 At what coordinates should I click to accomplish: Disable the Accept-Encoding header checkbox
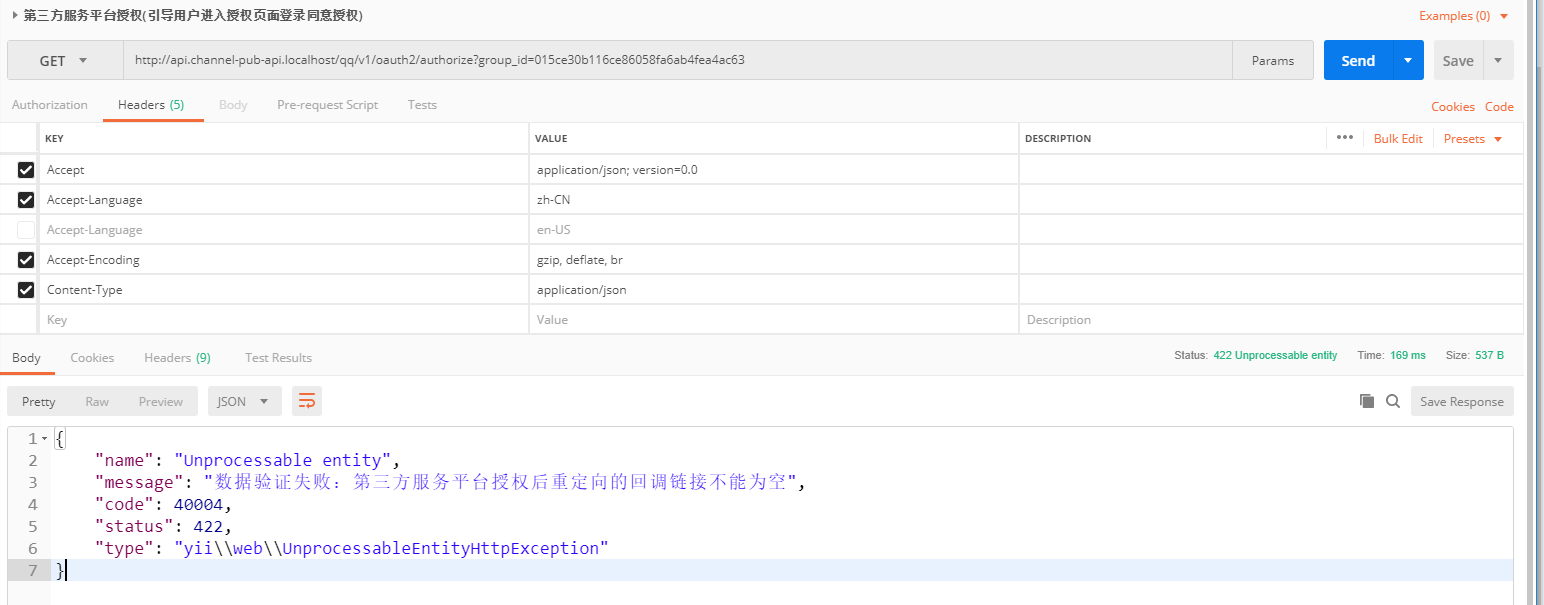click(26, 260)
